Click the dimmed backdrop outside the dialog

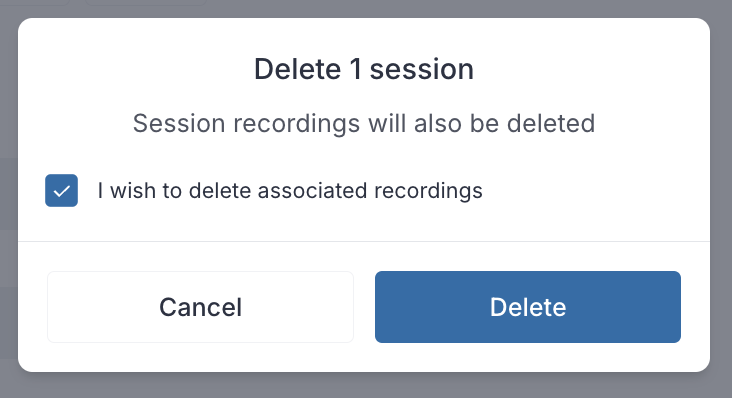point(366,385)
